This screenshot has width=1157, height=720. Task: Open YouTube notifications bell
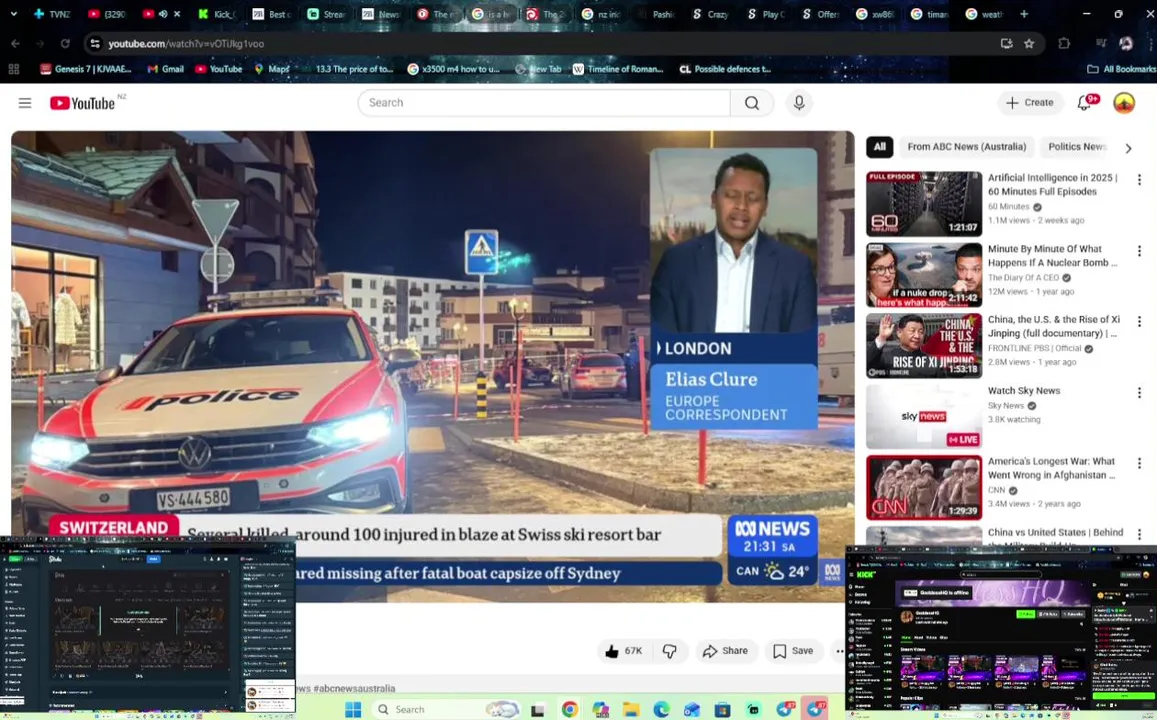[x=1085, y=103]
